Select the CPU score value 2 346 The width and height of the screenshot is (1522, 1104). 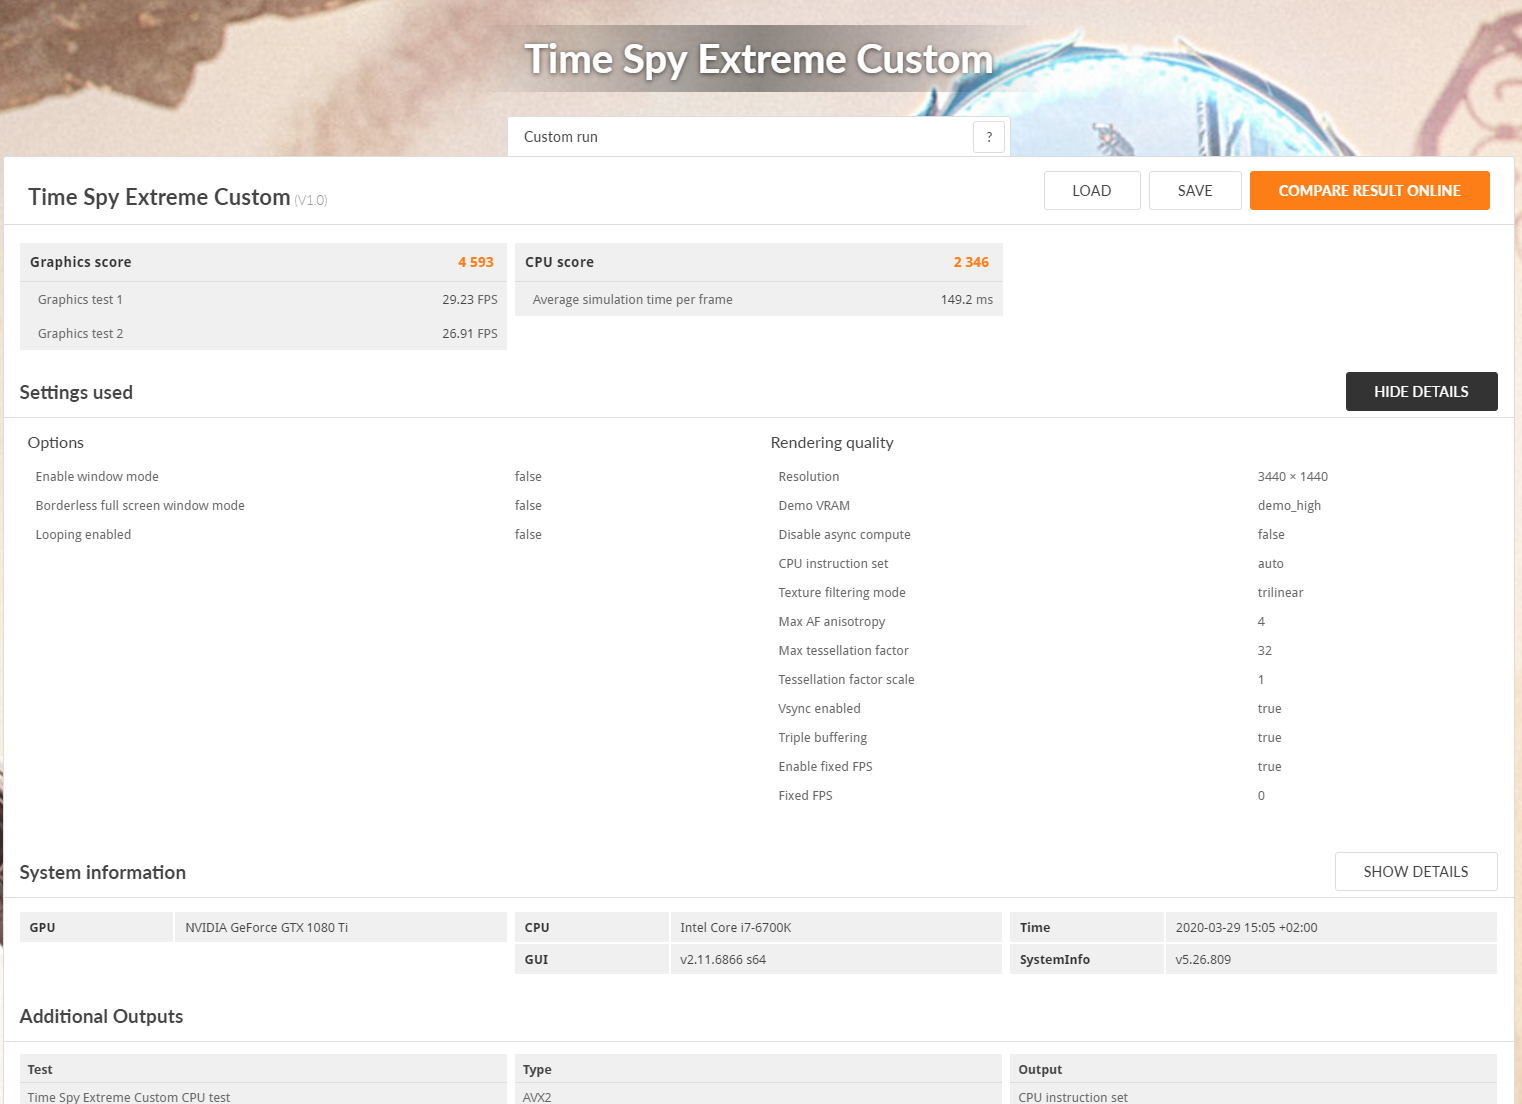click(971, 262)
